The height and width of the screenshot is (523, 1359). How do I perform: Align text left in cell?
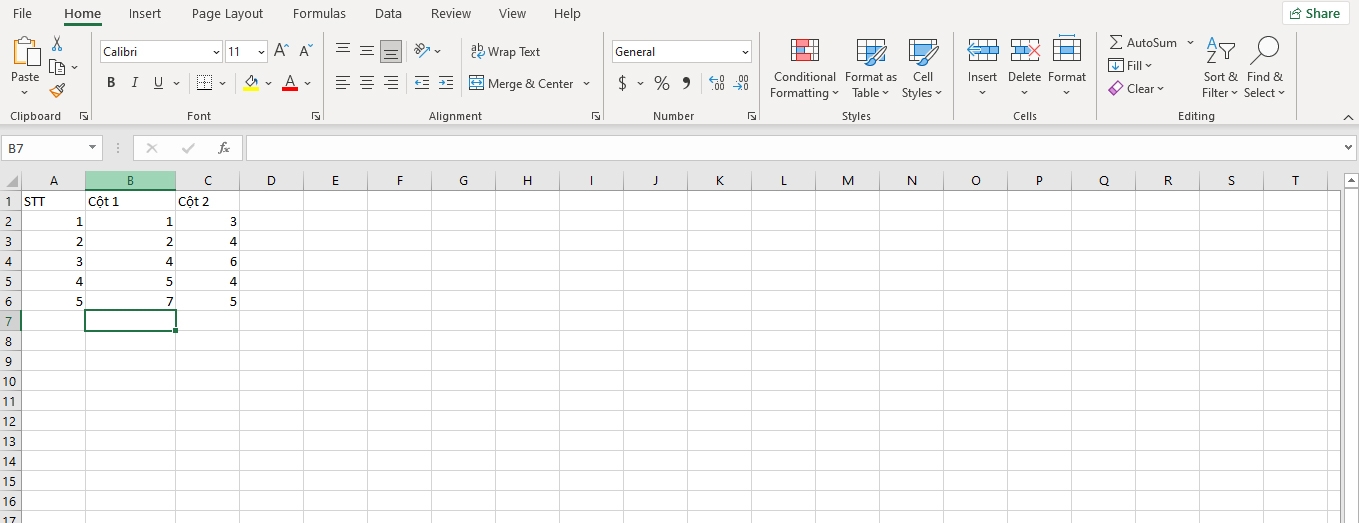click(x=343, y=83)
